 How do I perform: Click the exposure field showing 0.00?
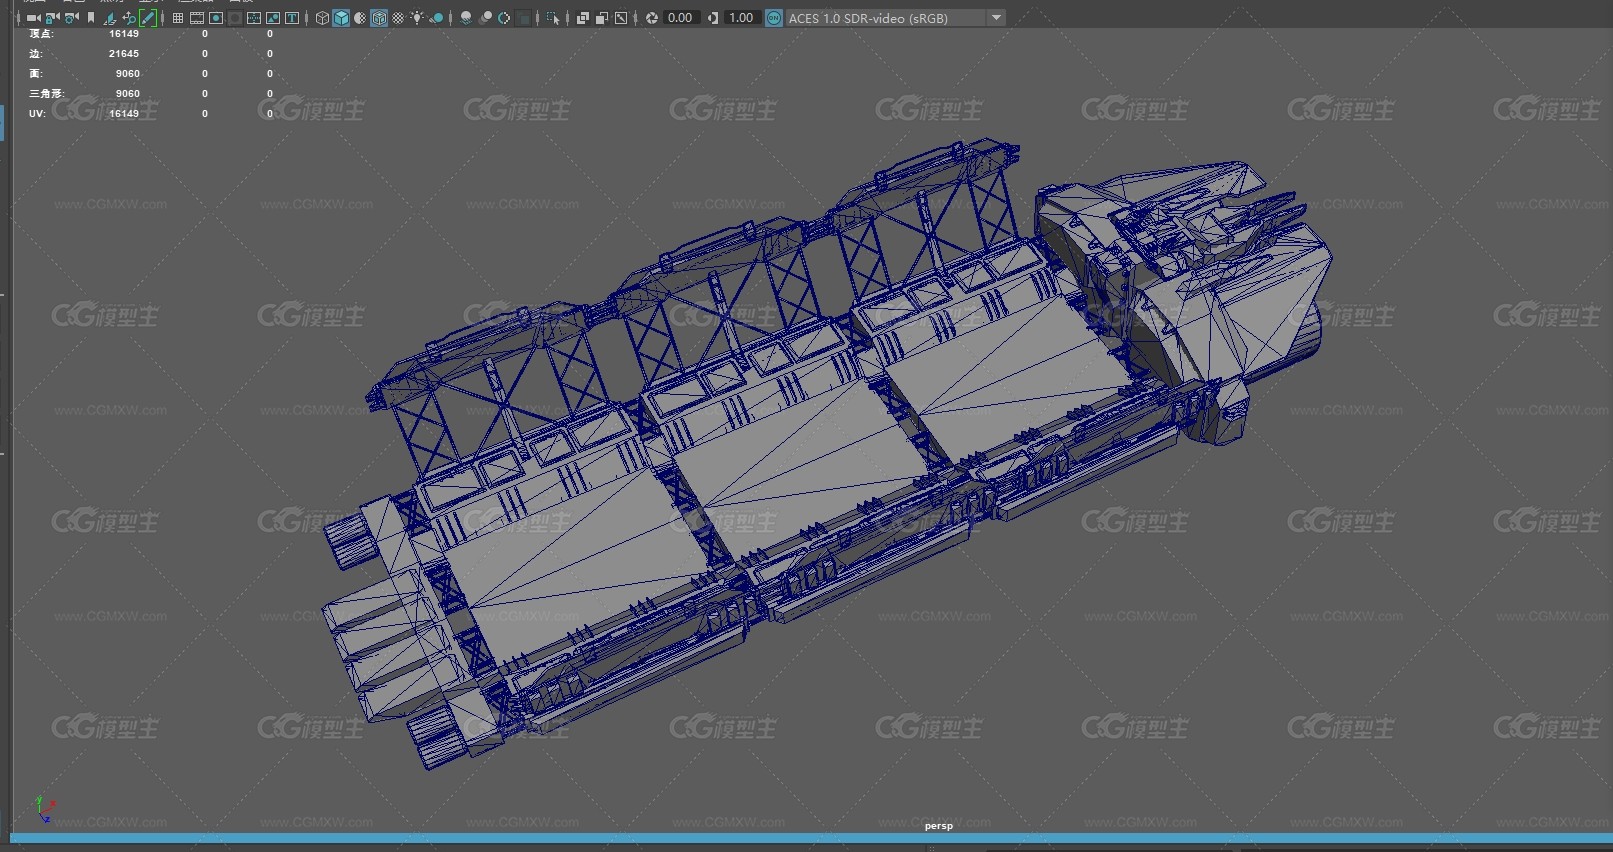coord(681,18)
